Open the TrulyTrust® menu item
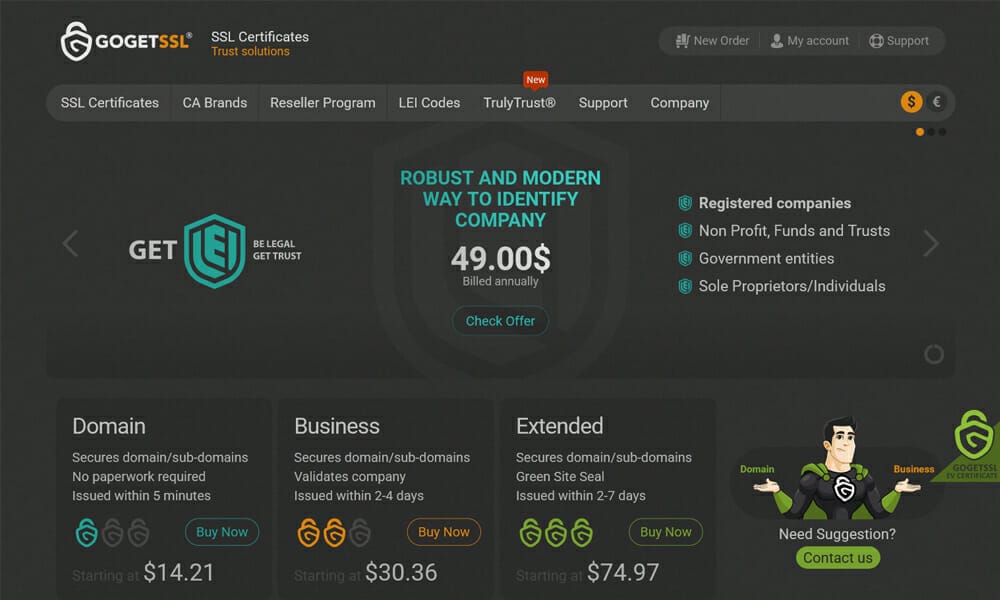This screenshot has height=600, width=1000. pyautogui.click(x=519, y=103)
